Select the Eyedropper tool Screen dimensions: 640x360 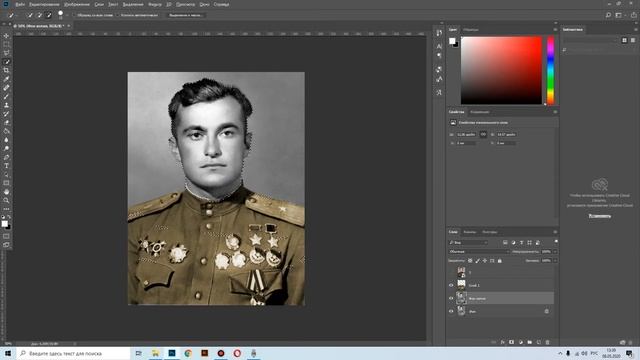point(6,79)
